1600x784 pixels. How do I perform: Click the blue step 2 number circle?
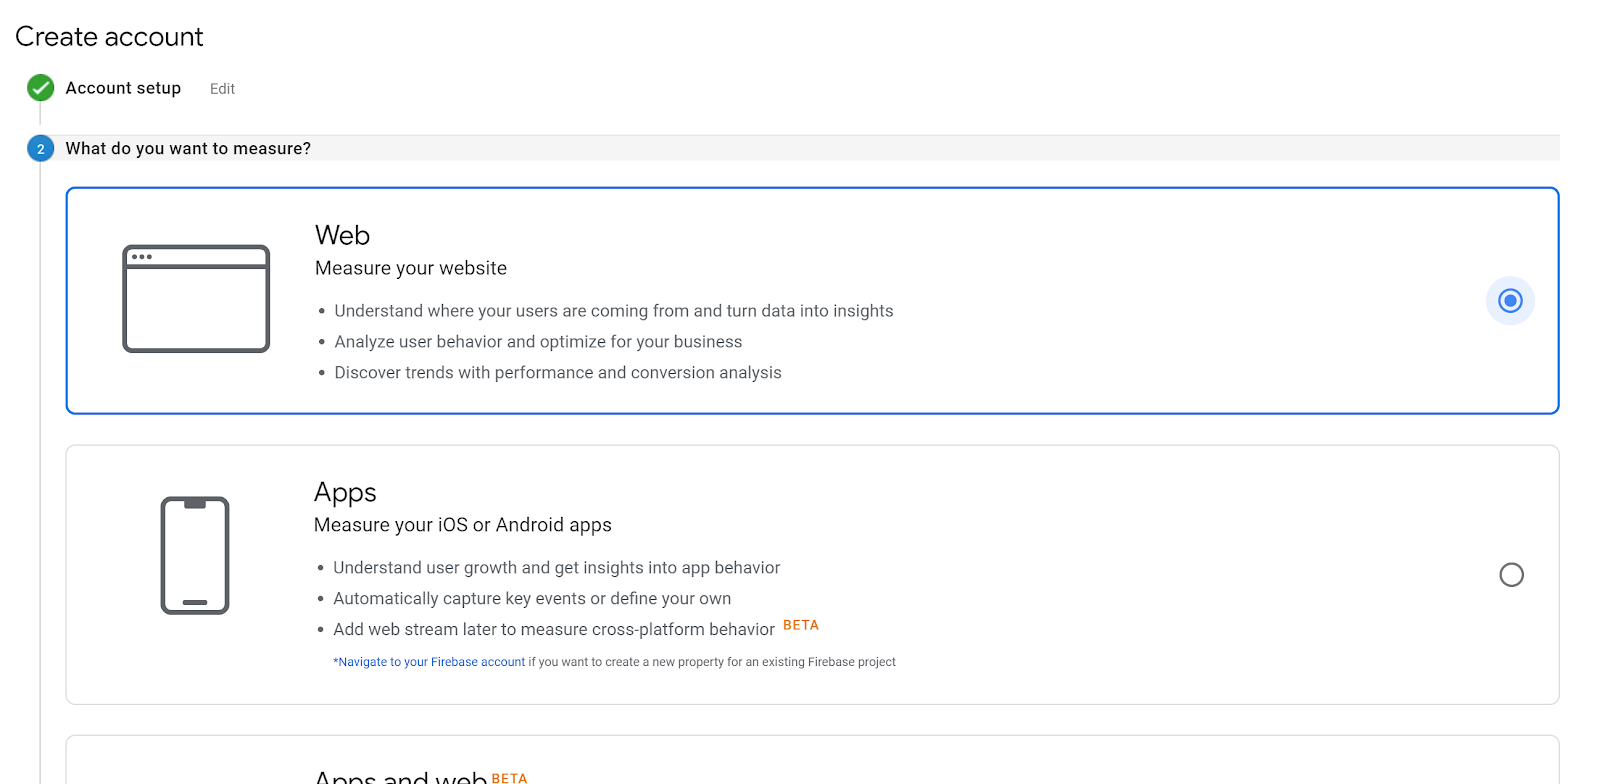click(41, 149)
